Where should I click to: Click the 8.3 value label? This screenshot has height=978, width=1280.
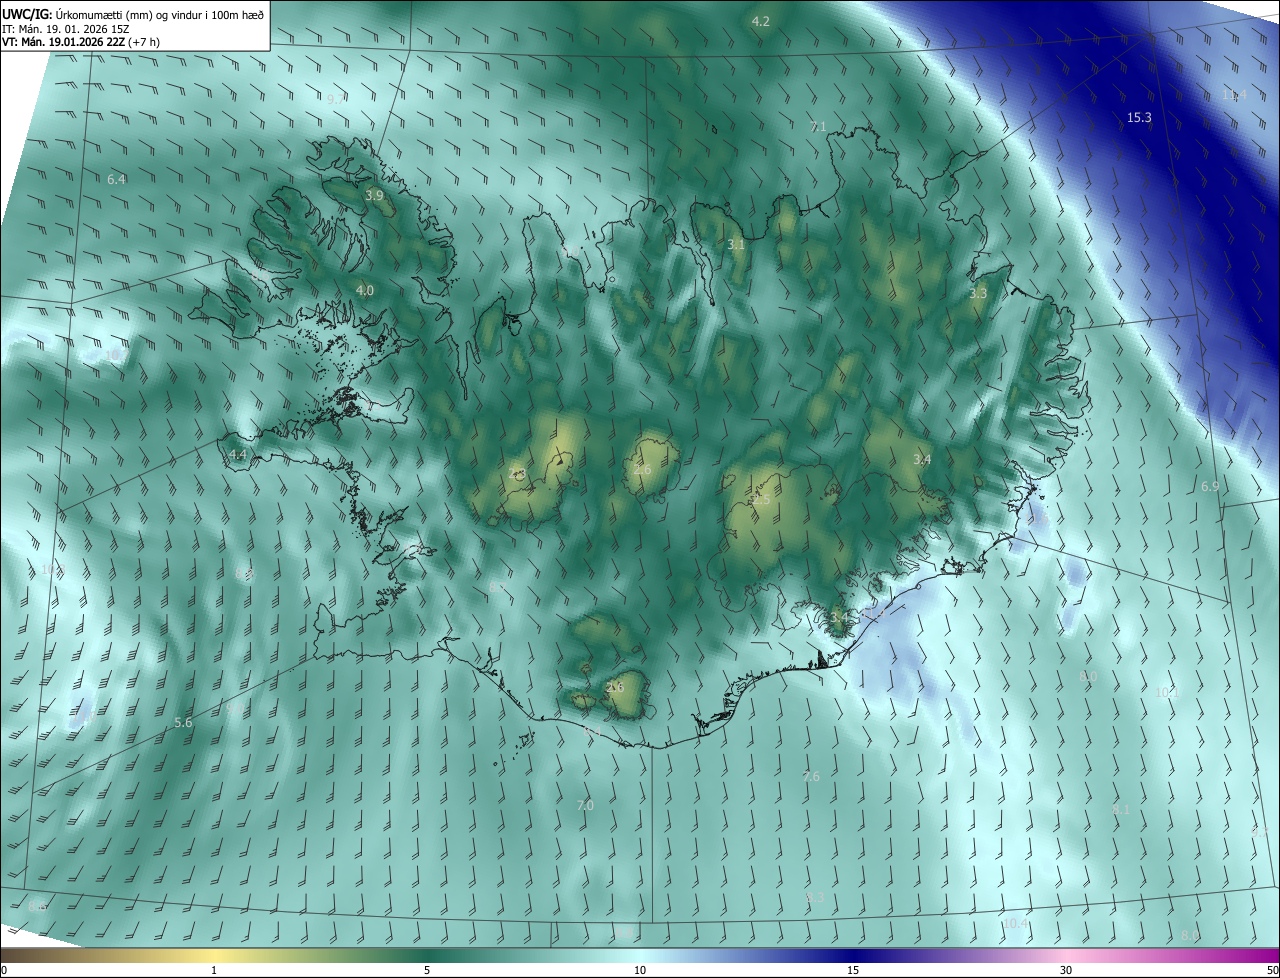pos(815,898)
